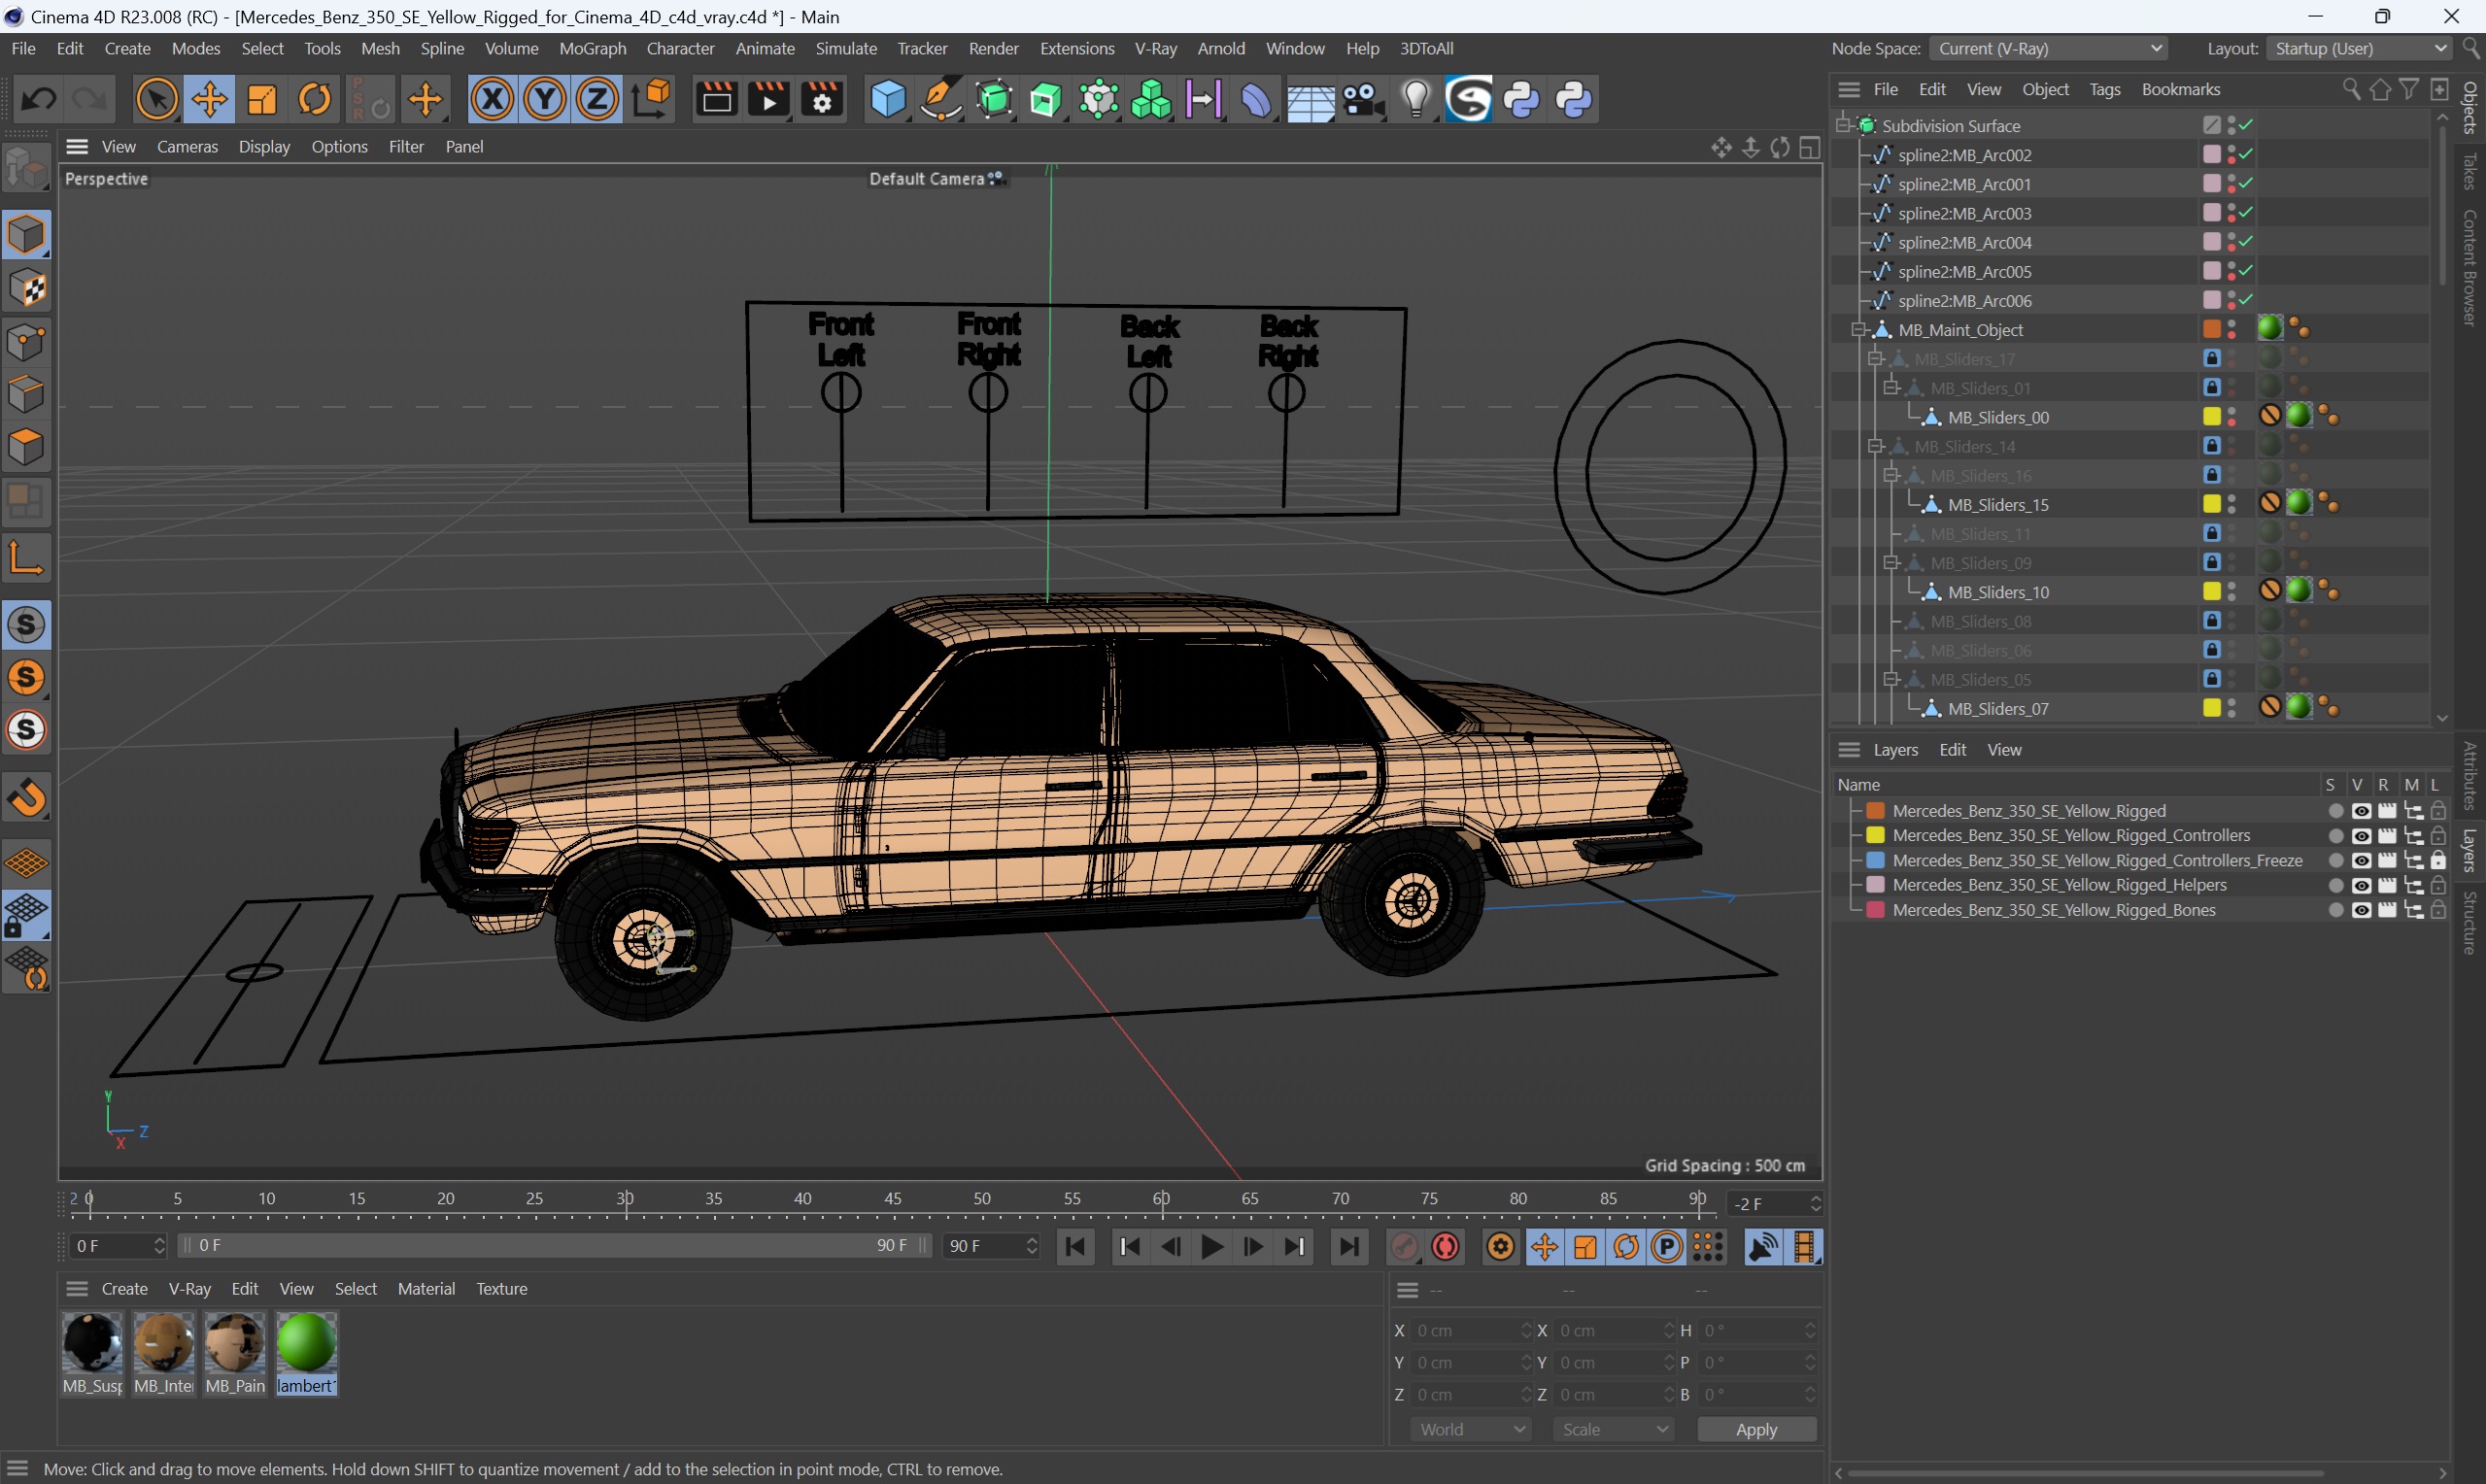This screenshot has height=1484, width=2486.
Task: Click the pink swatch beside spline2:MB_Arc004
Action: pyautogui.click(x=2211, y=242)
